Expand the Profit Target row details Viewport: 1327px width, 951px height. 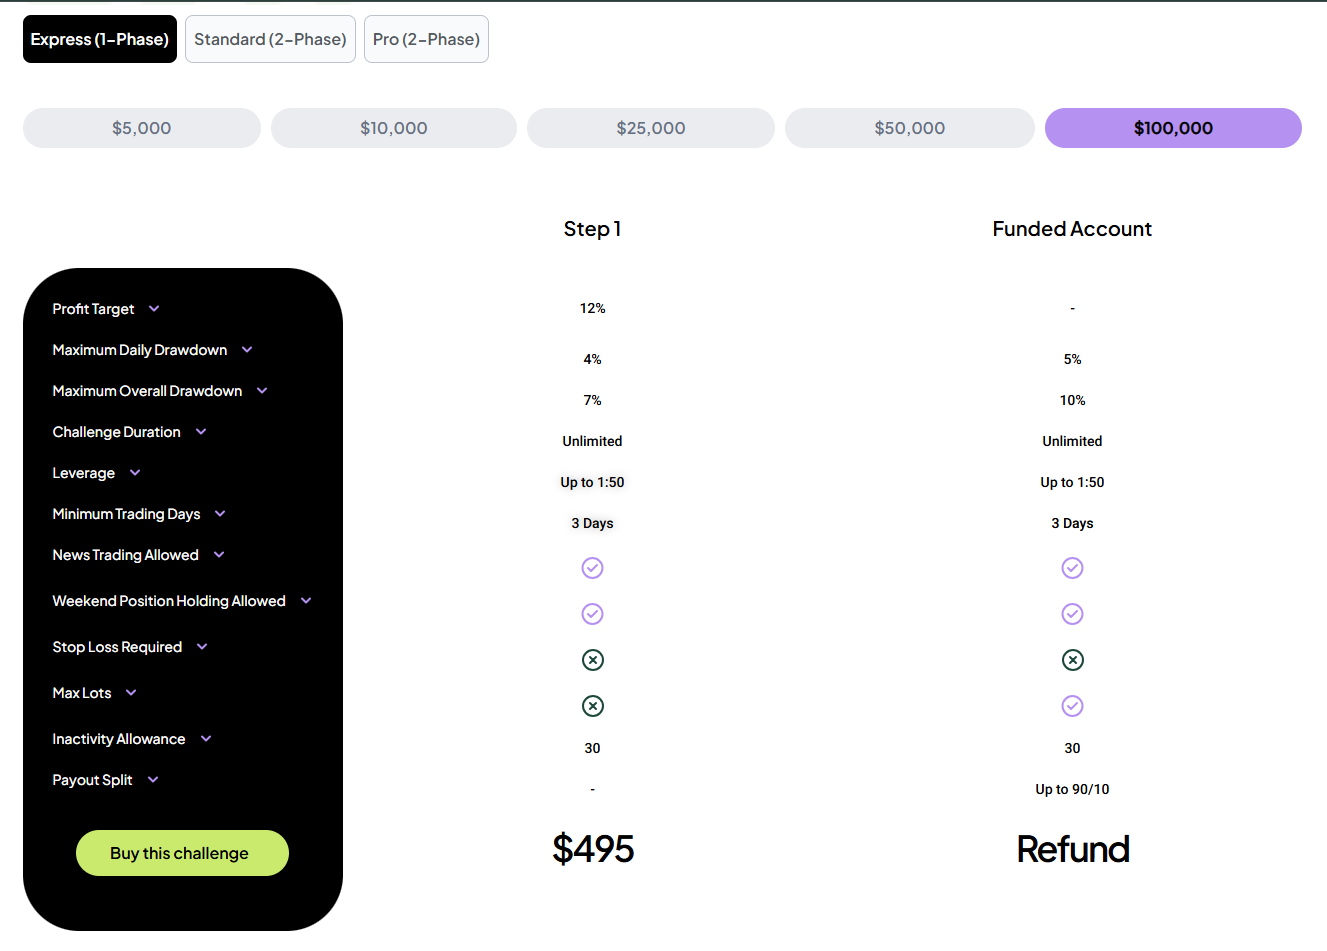coord(154,309)
